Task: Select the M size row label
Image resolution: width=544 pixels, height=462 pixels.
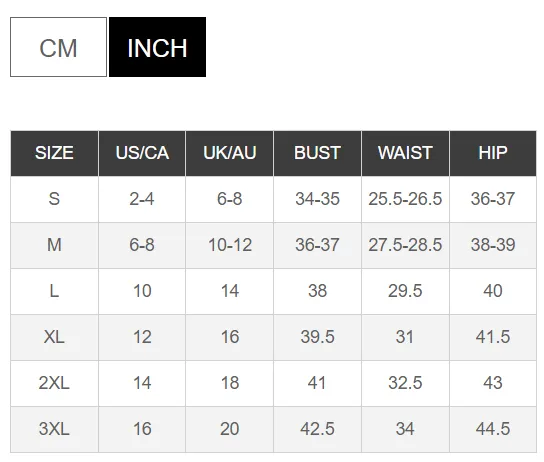Action: (x=54, y=245)
